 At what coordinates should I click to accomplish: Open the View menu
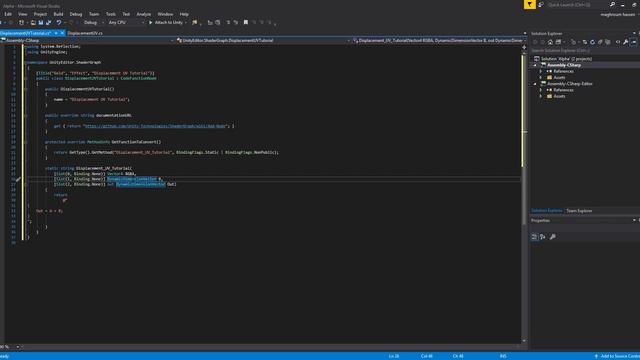22,14
